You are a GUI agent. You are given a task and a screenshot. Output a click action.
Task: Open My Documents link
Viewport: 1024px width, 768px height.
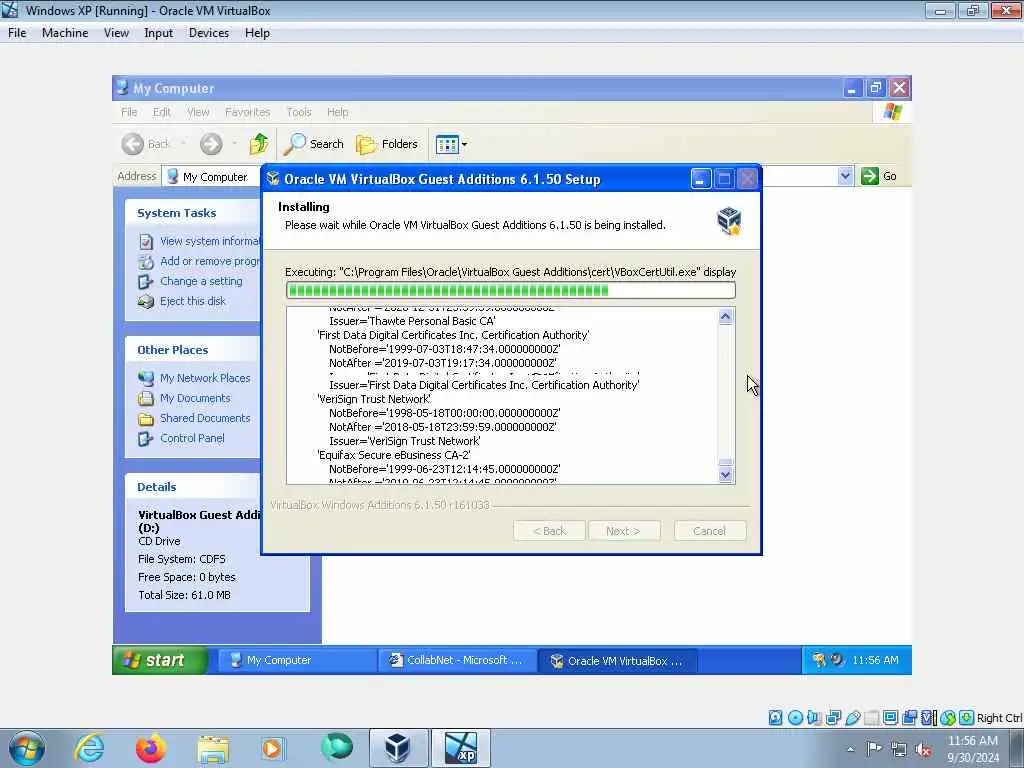click(195, 398)
